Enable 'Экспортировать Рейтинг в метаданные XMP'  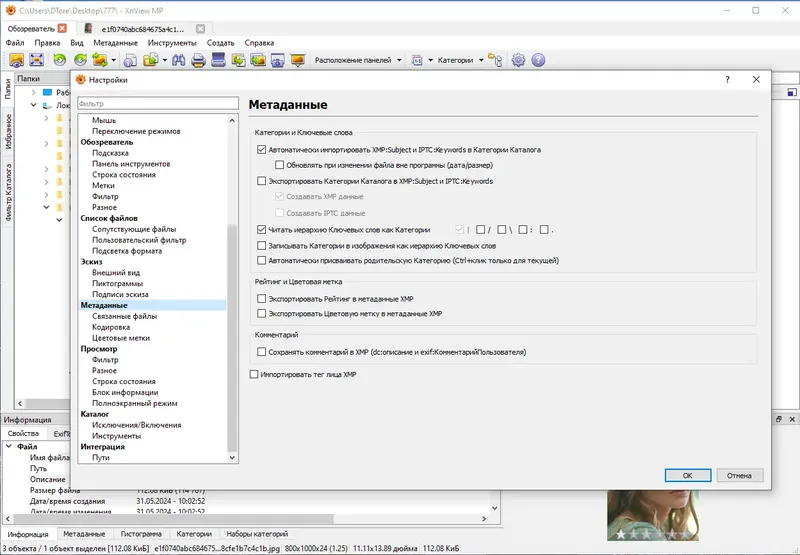tap(261, 298)
